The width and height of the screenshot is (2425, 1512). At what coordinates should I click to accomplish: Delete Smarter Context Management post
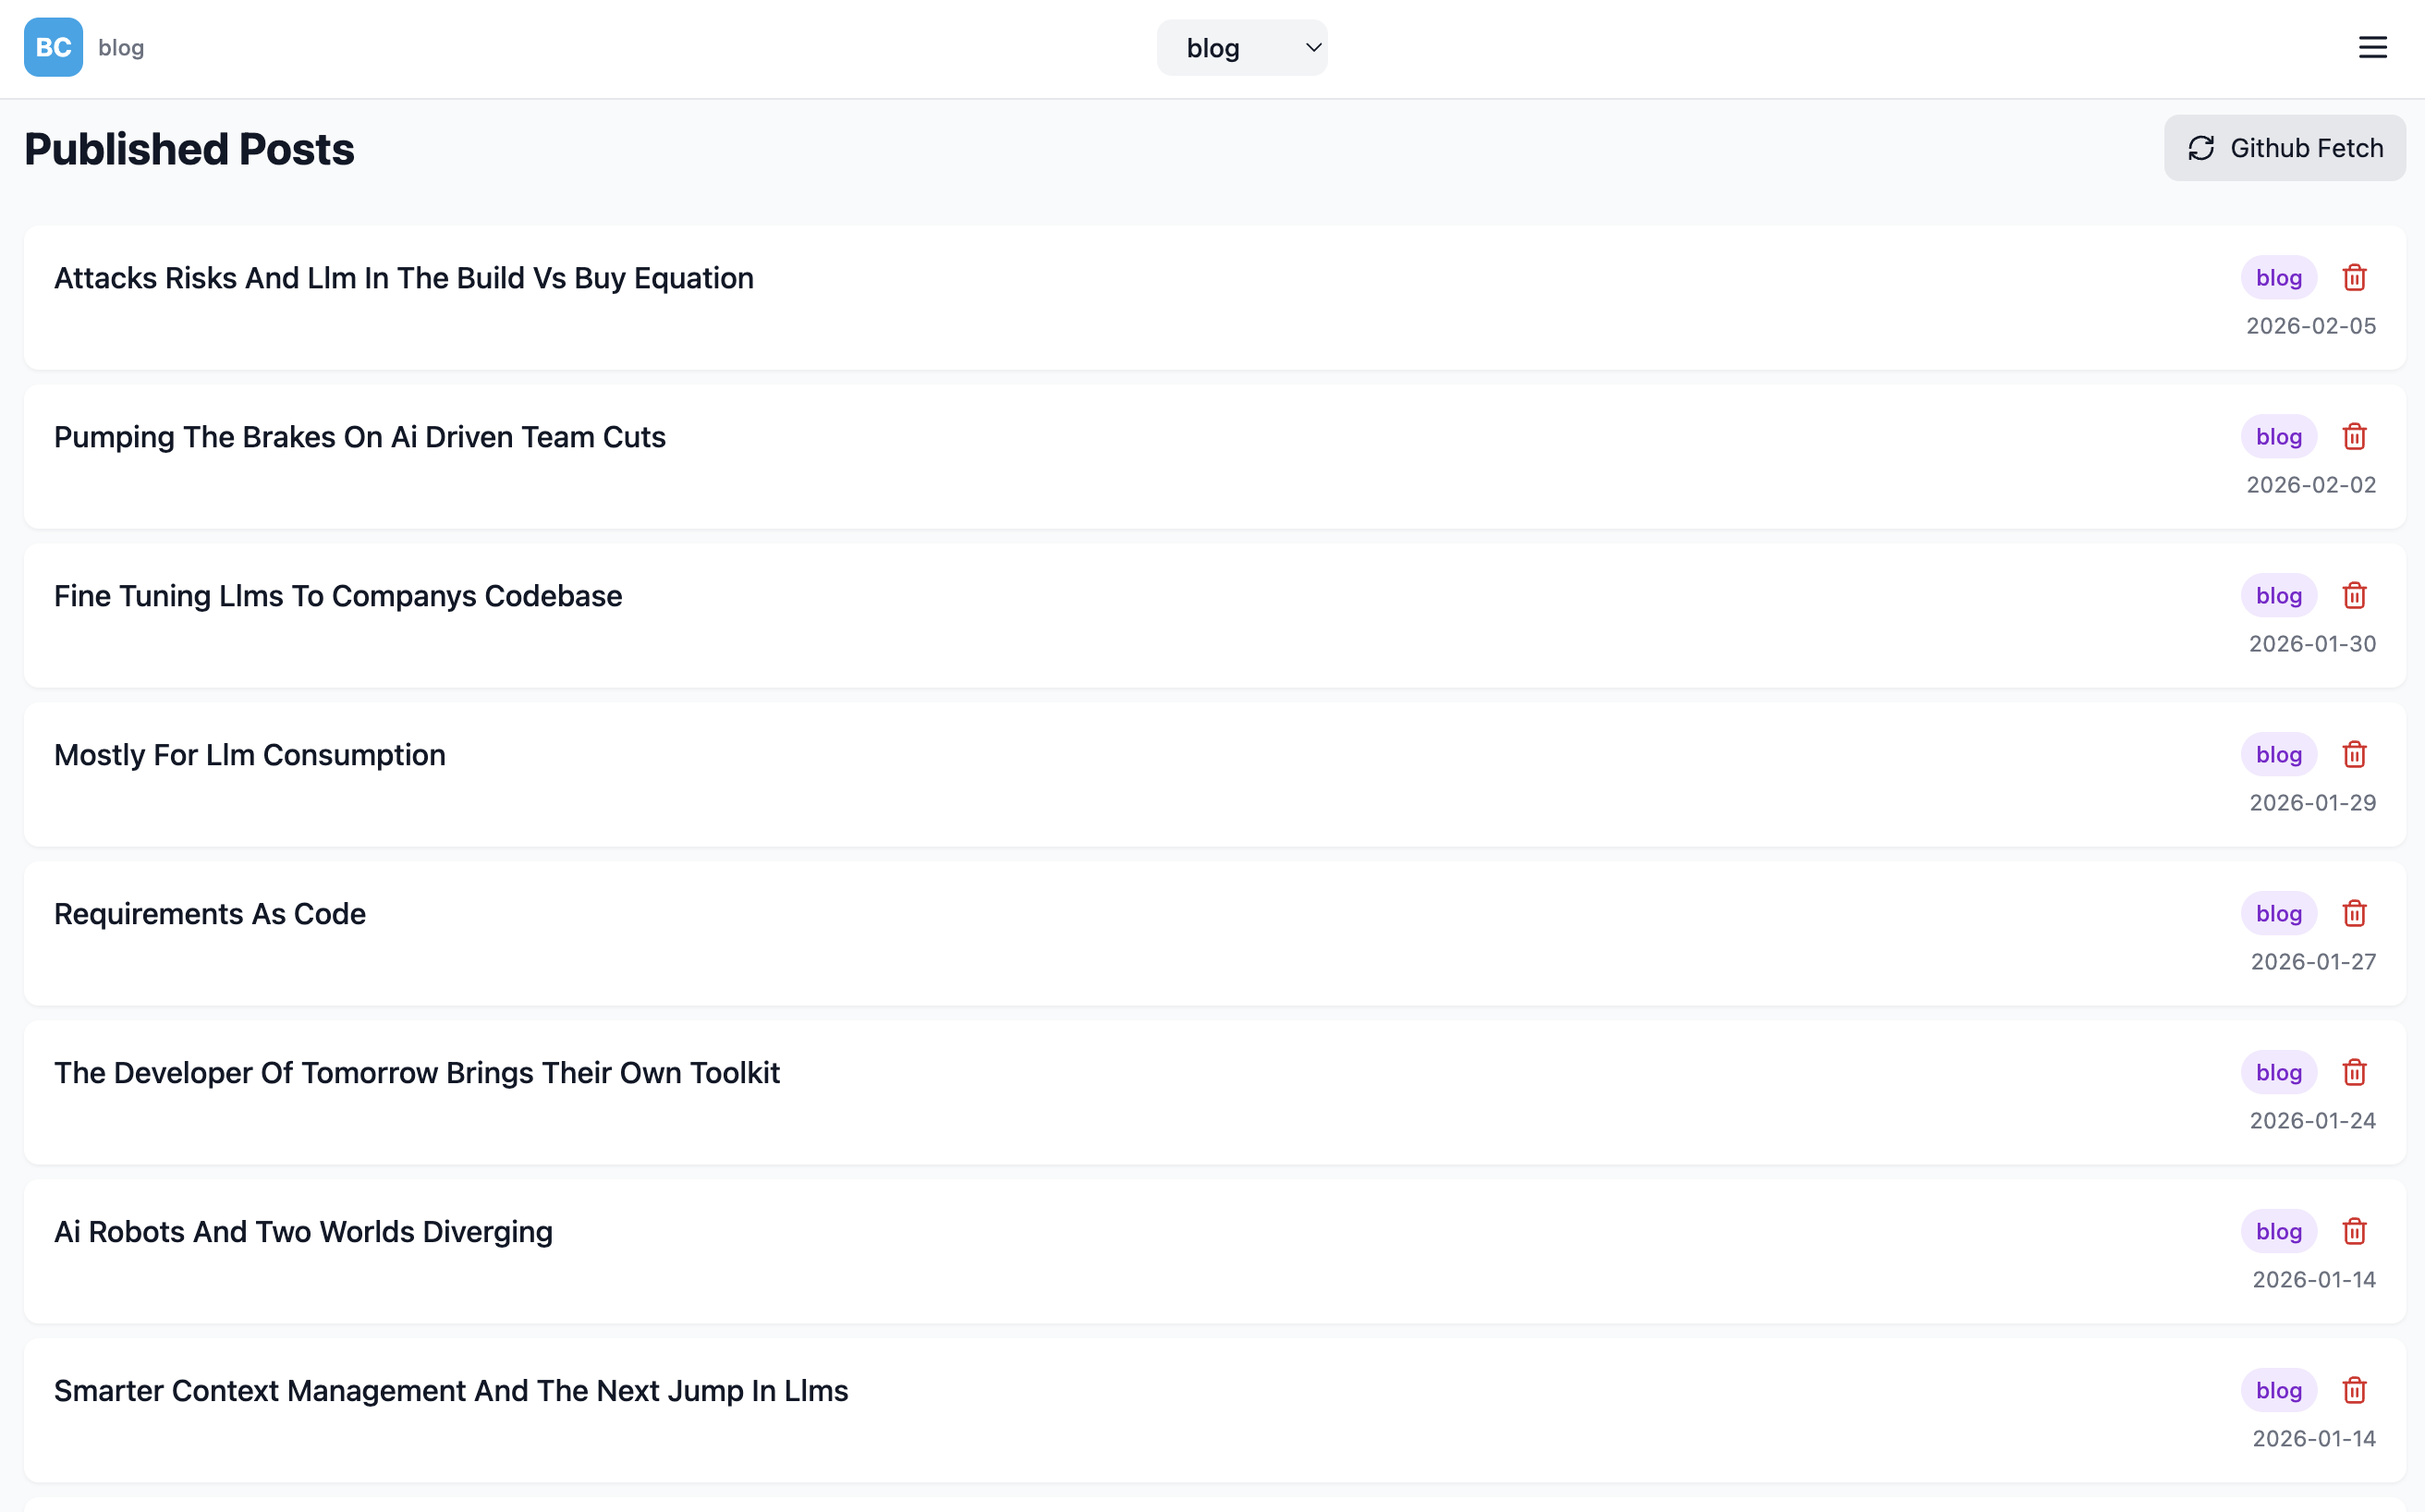(2354, 1391)
